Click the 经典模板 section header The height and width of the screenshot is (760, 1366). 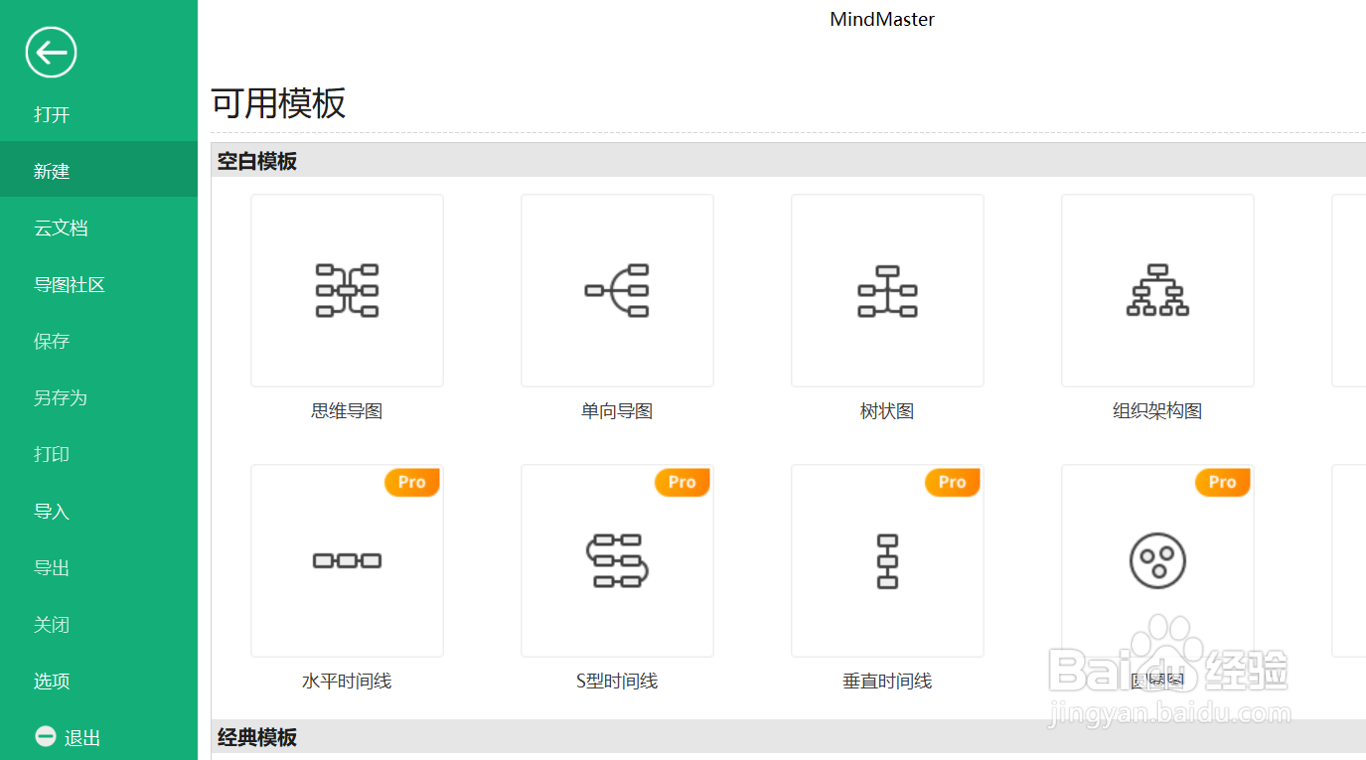[x=257, y=737]
